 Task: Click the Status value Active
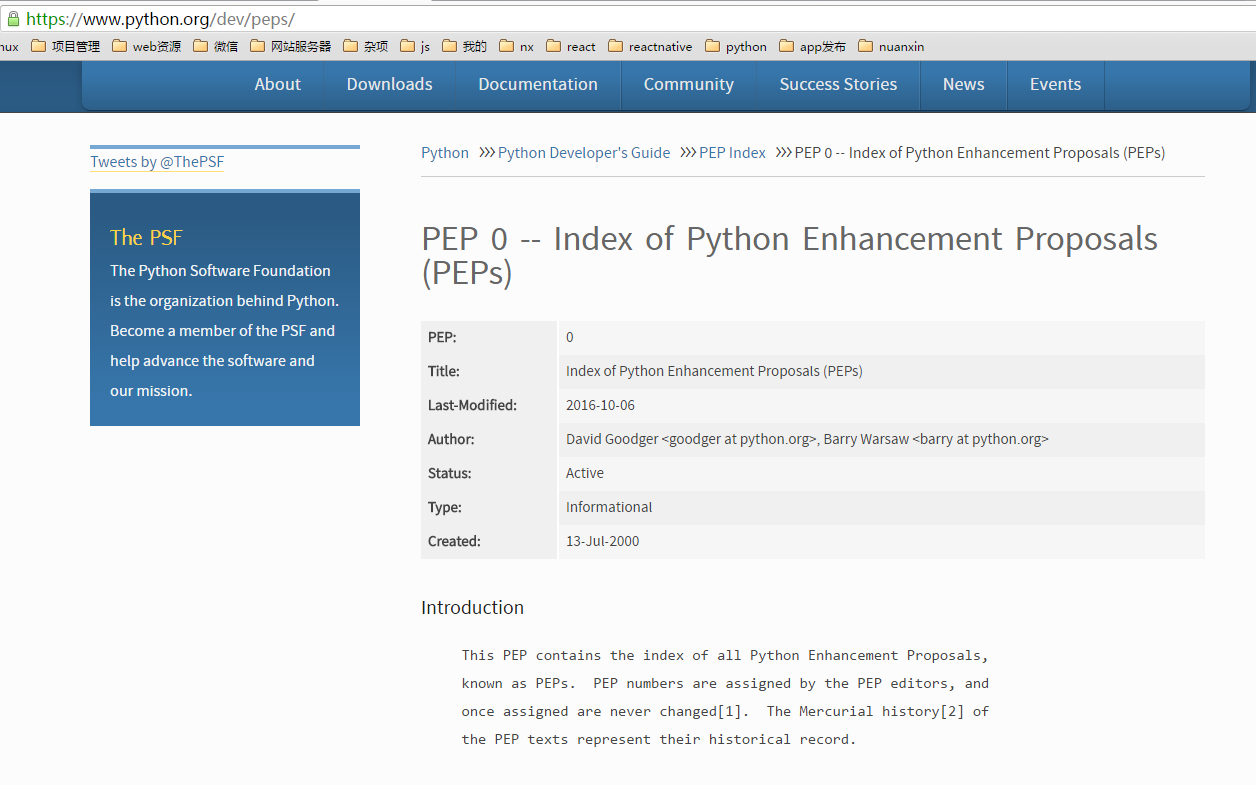click(x=585, y=473)
